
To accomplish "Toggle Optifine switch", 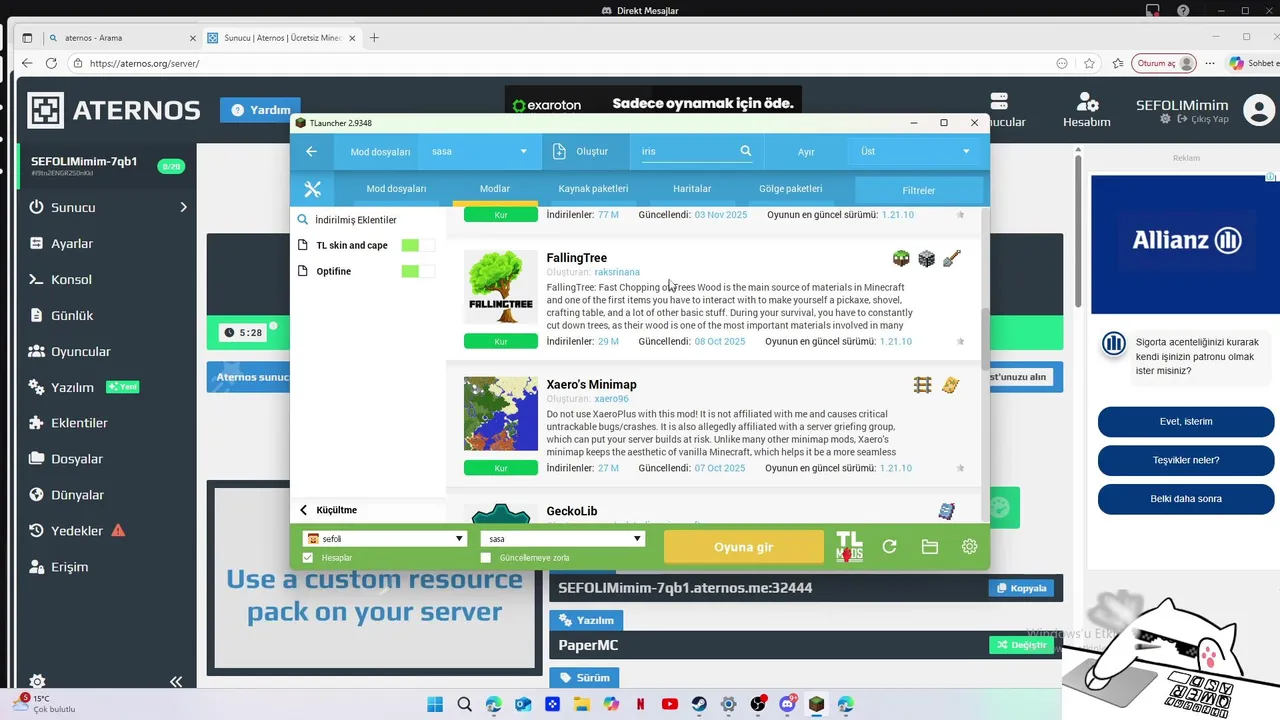I will pyautogui.click(x=418, y=271).
